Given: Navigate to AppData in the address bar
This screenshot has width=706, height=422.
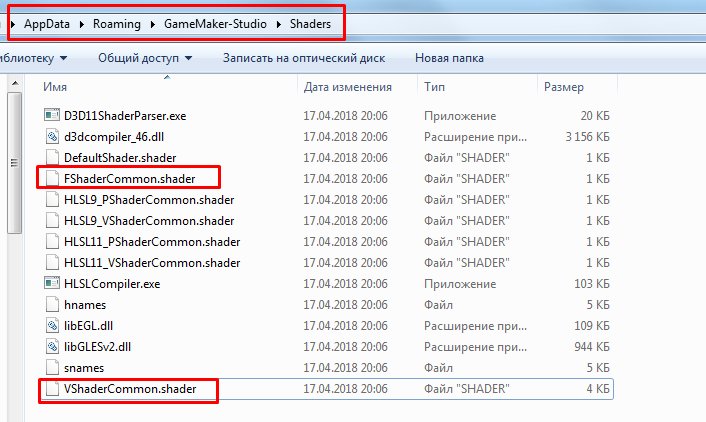Looking at the screenshot, I should 47,24.
